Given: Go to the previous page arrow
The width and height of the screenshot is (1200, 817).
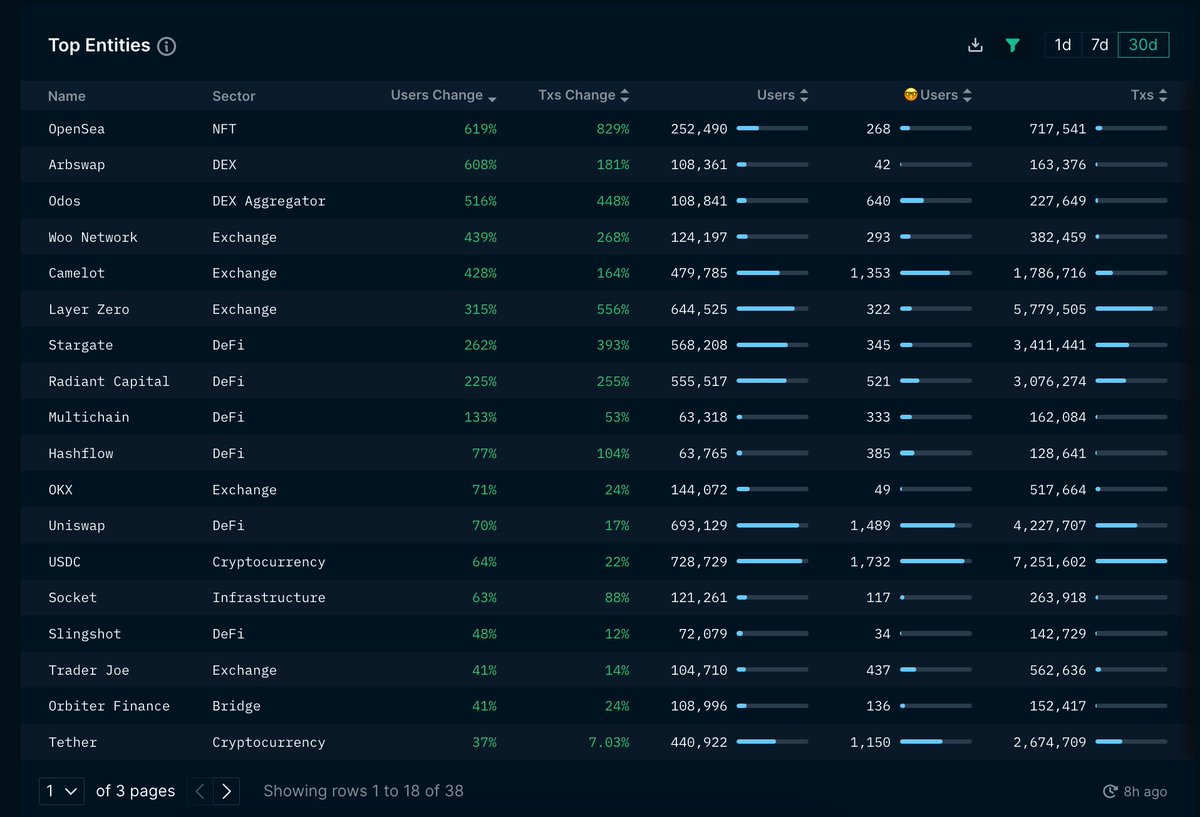Looking at the screenshot, I should (200, 791).
